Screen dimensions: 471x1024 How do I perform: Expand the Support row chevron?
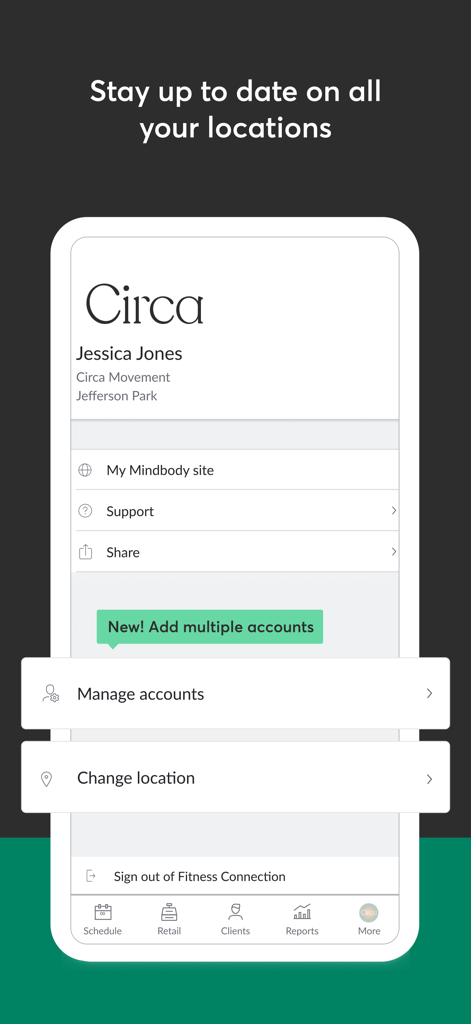point(394,511)
